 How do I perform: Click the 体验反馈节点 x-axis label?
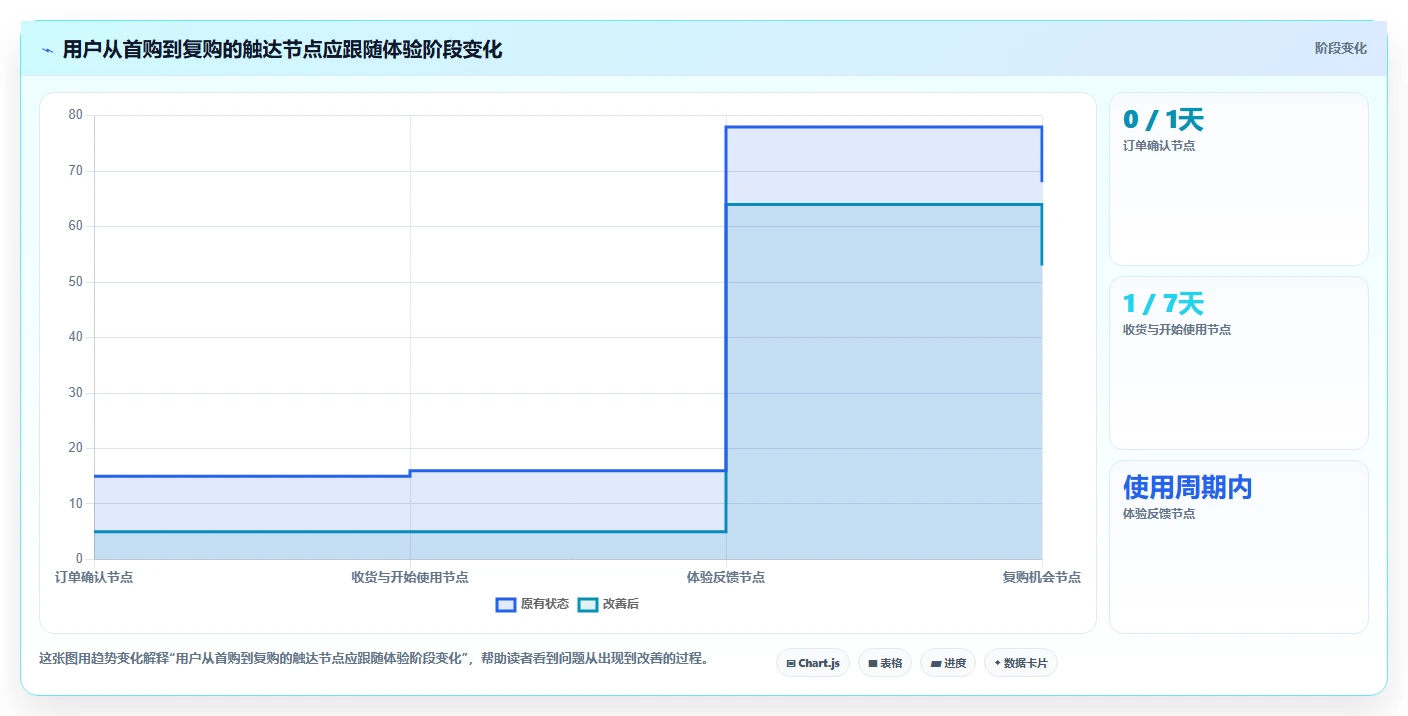[x=726, y=578]
